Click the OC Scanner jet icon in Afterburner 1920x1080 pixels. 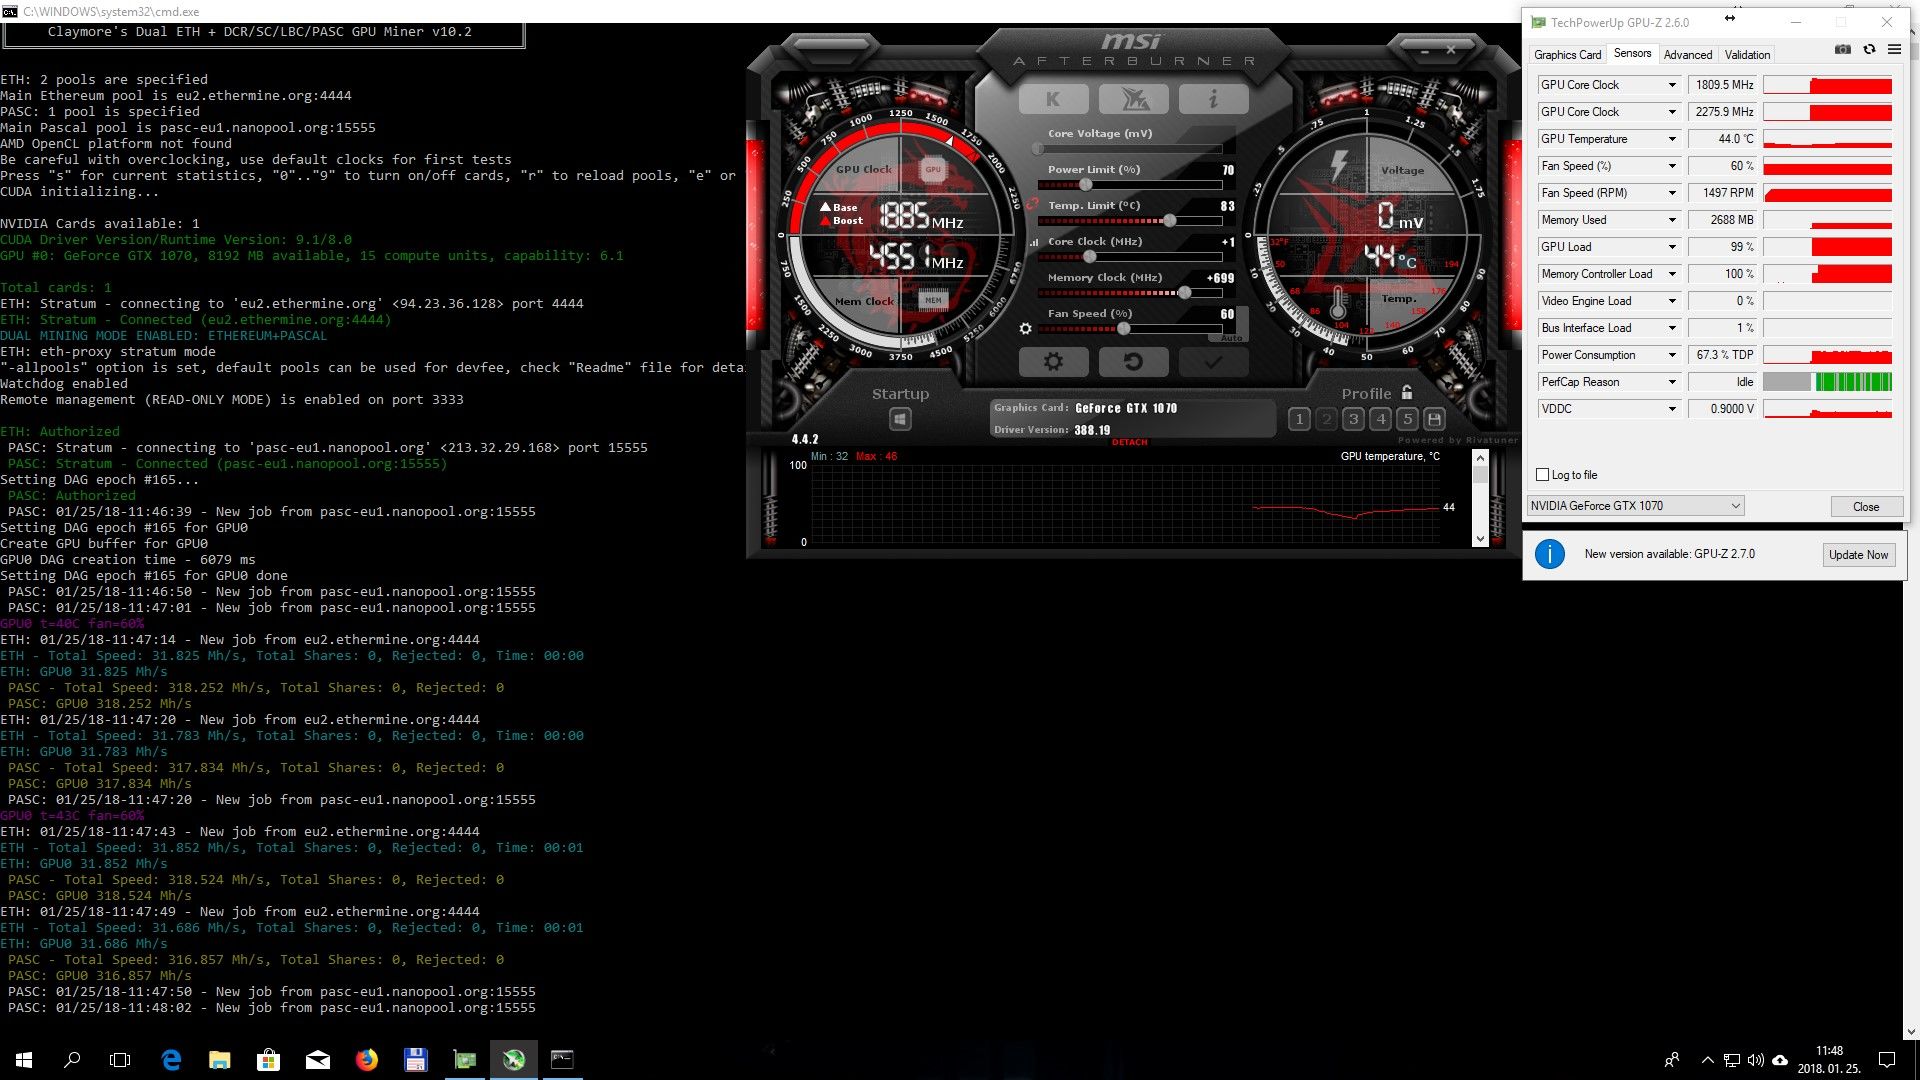pos(1133,98)
